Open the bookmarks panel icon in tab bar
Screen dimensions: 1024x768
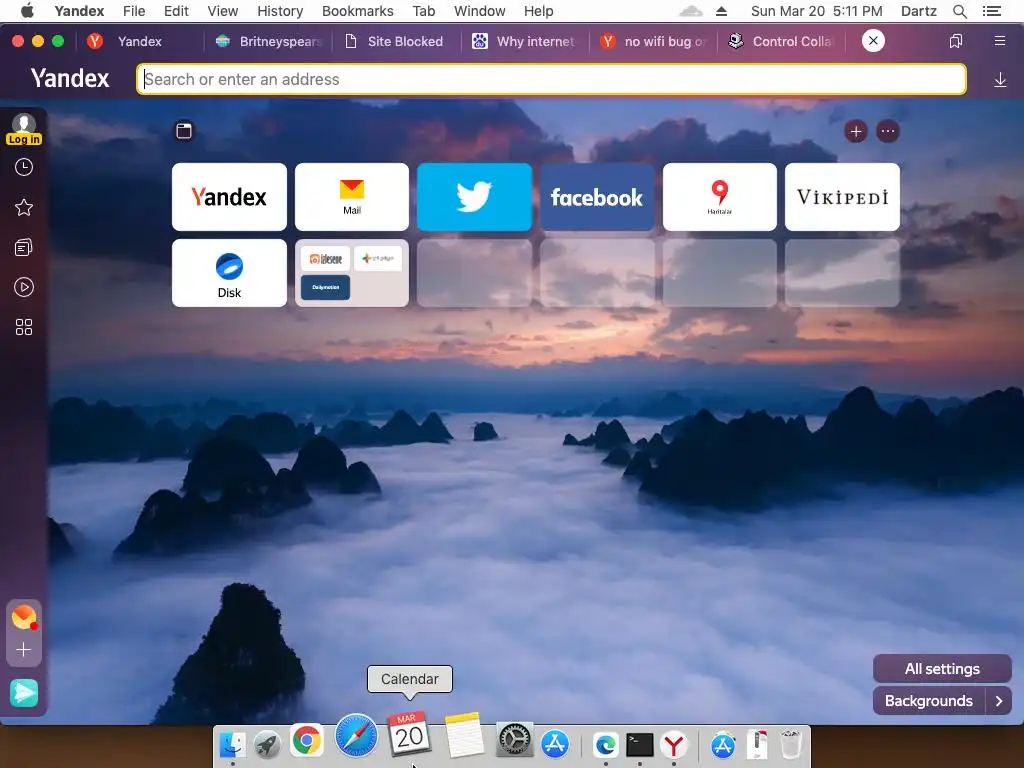[955, 41]
